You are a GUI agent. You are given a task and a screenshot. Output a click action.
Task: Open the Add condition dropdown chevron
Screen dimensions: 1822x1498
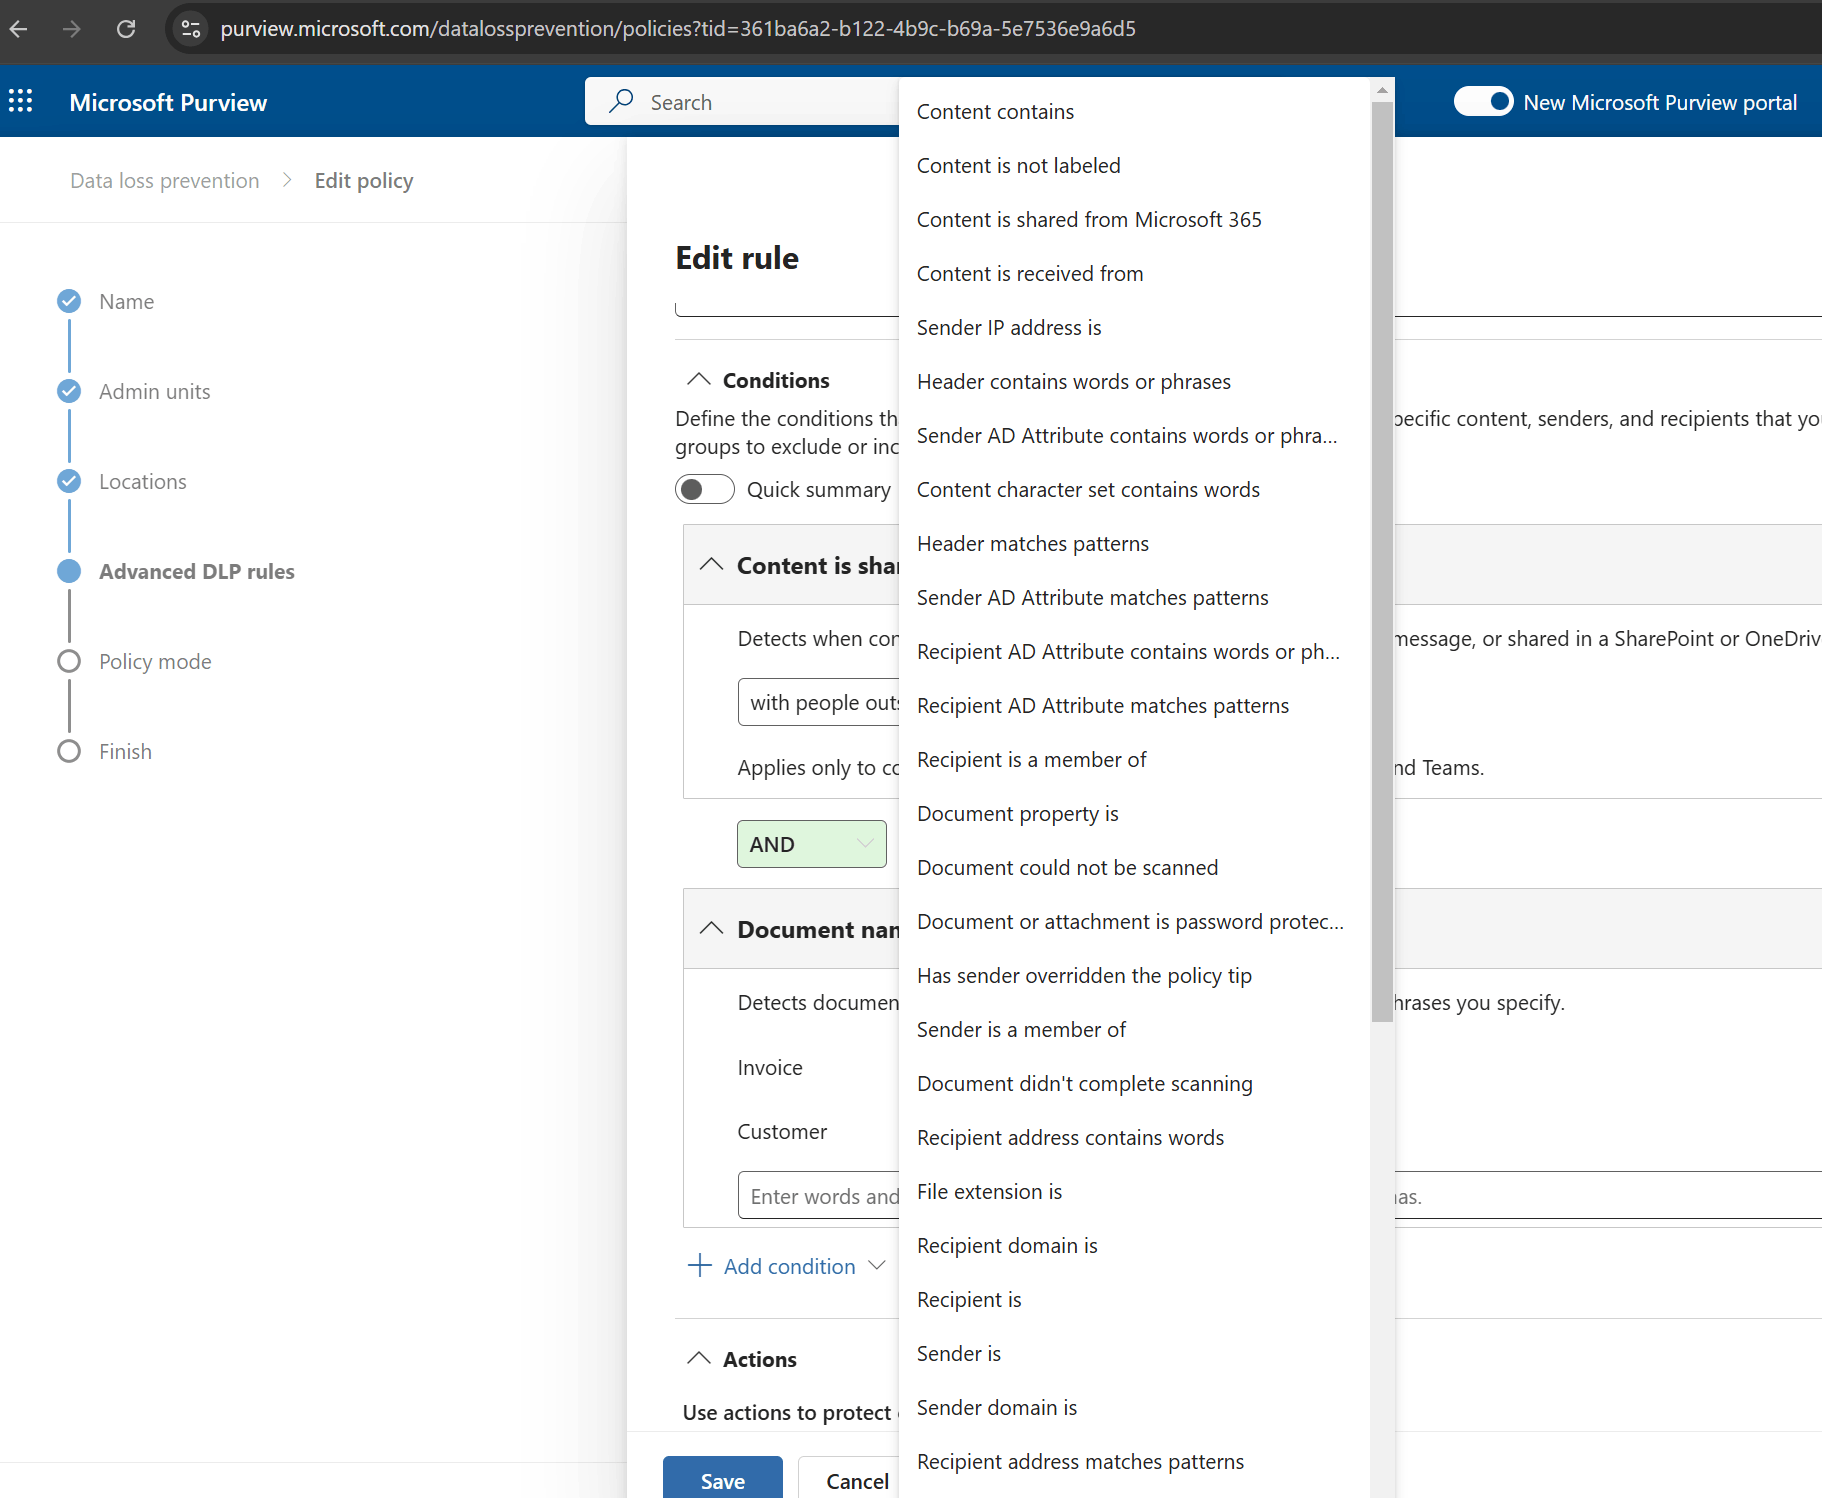(877, 1266)
